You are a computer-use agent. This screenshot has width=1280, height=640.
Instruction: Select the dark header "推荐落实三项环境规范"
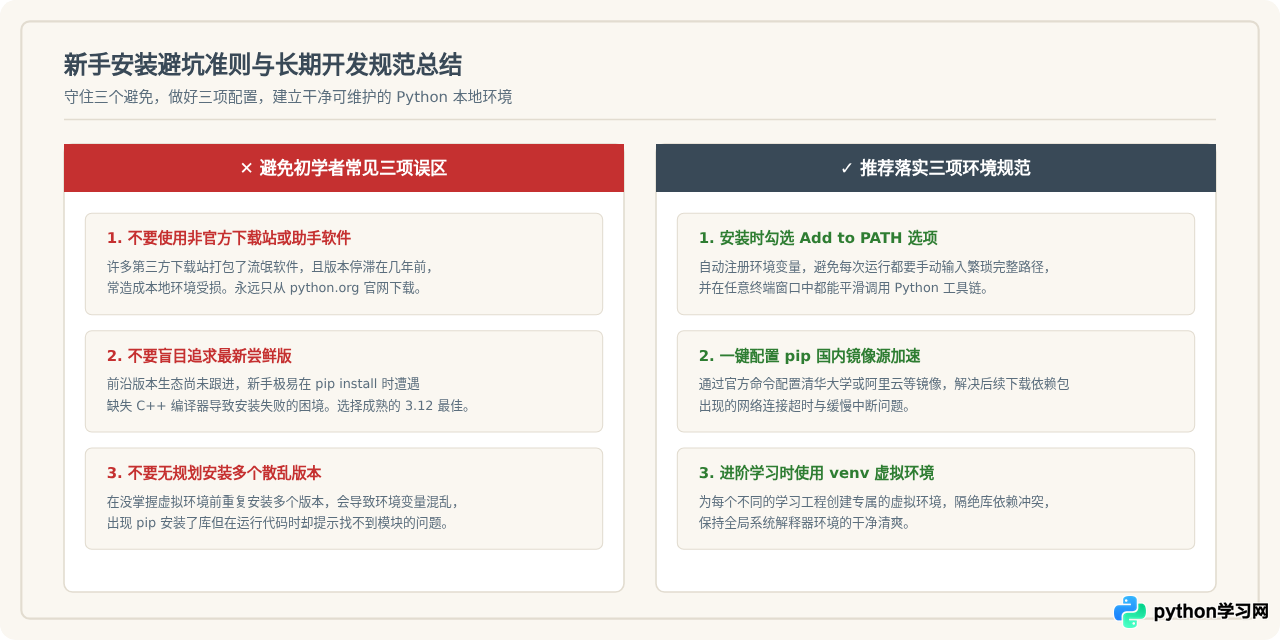[936, 168]
